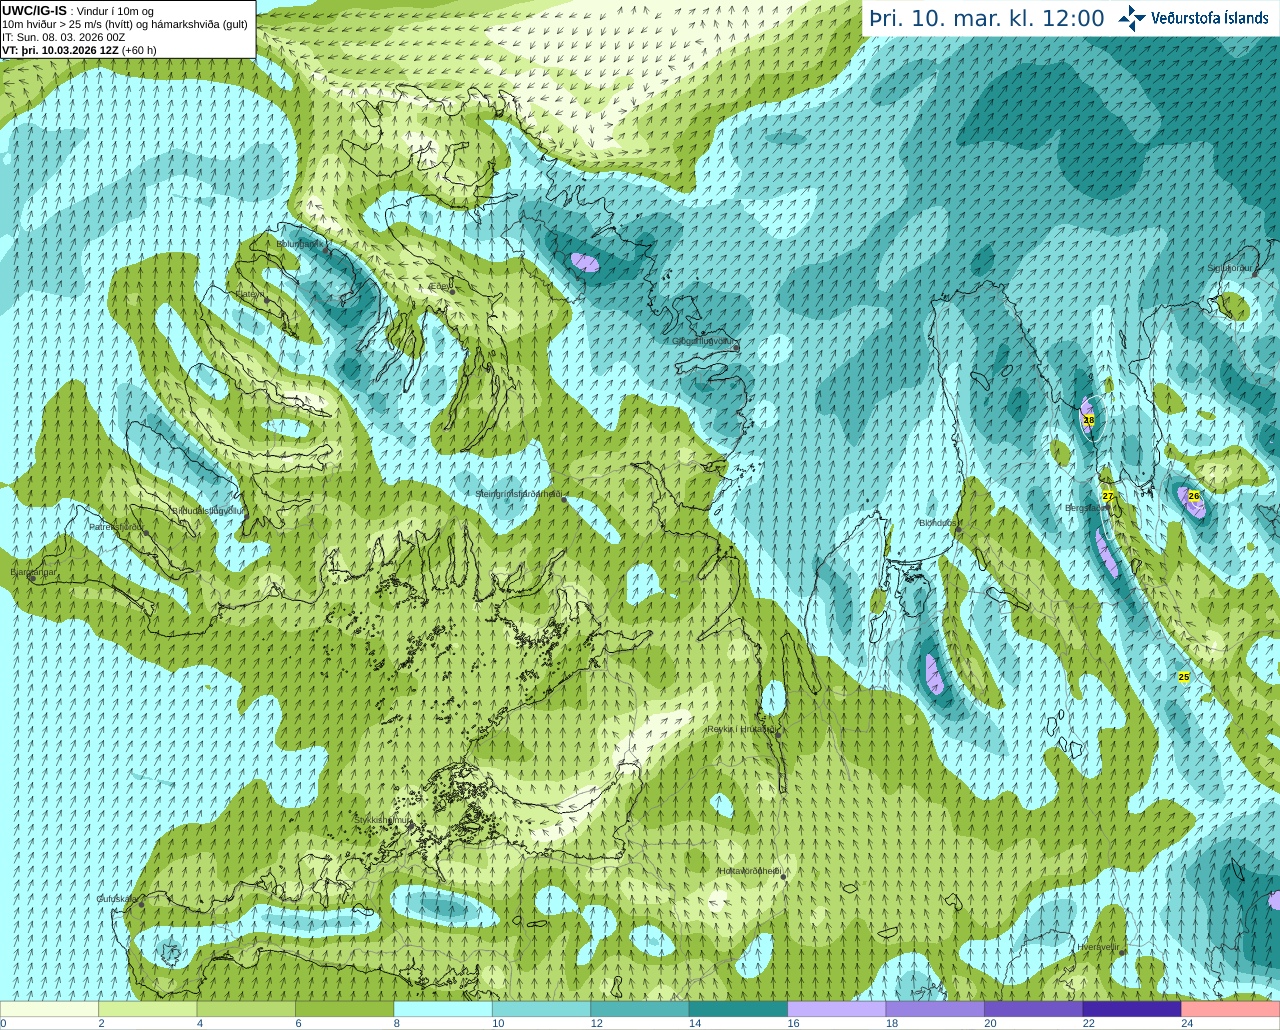Viewport: 1280px width, 1030px height.
Task: Click the 22–24 m/s dark indigo legend swatch
Action: [x=1132, y=1009]
